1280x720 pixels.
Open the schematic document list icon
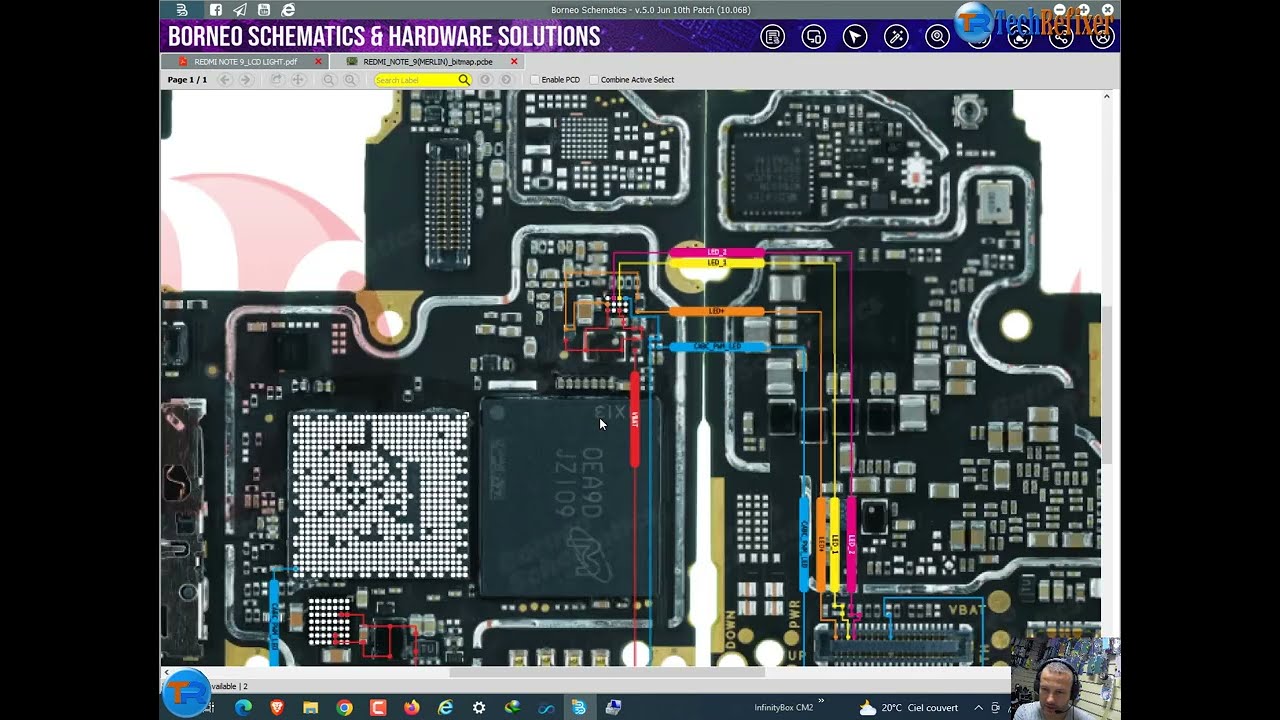point(773,37)
